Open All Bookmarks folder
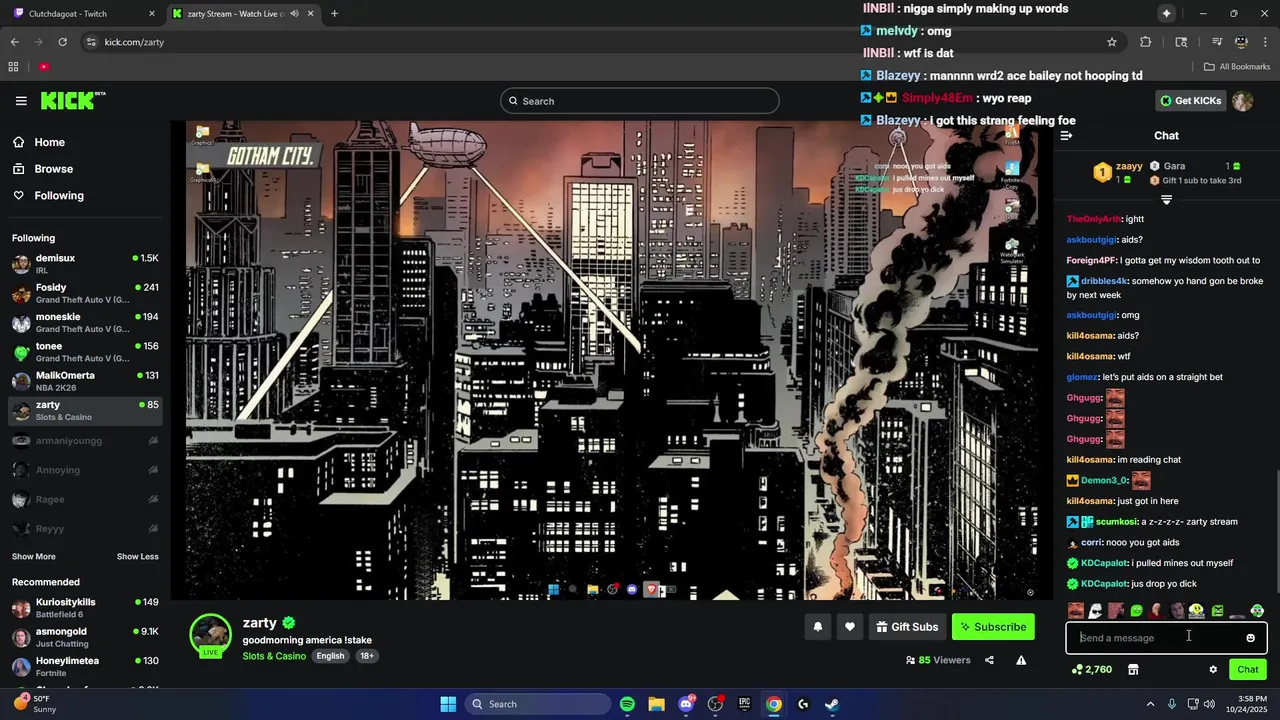This screenshot has height=720, width=1280. [1237, 67]
